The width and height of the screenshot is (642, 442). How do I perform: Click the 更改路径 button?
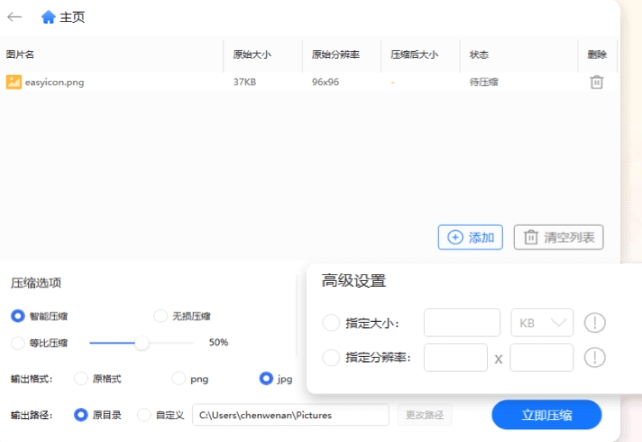425,415
